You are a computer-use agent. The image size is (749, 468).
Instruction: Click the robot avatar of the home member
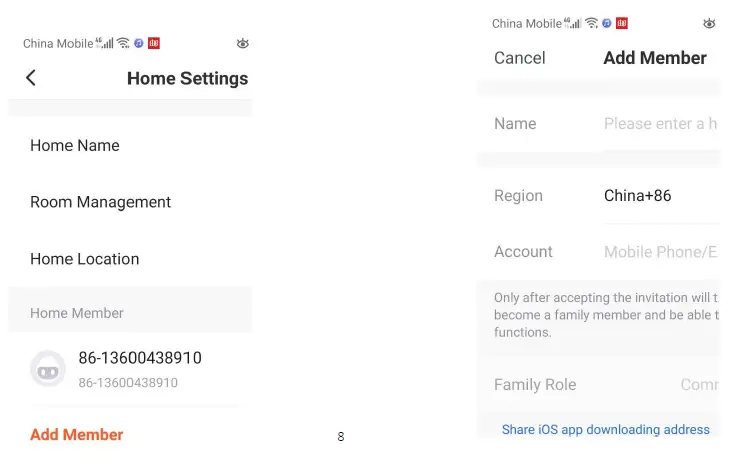[48, 369]
